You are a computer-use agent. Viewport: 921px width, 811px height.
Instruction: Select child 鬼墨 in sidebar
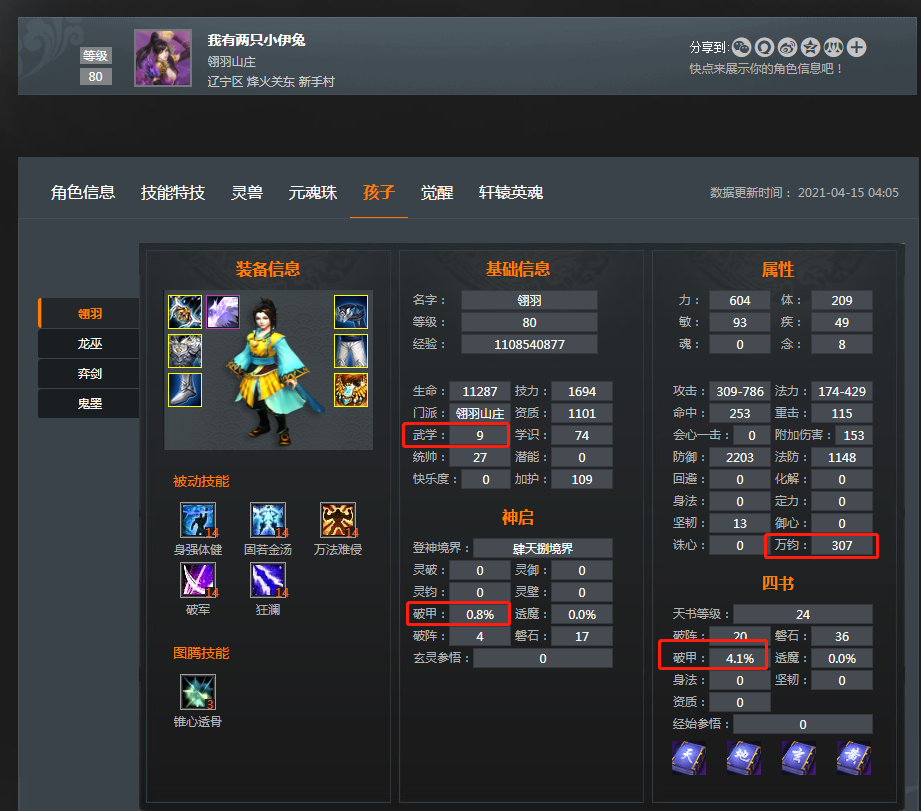pos(89,403)
